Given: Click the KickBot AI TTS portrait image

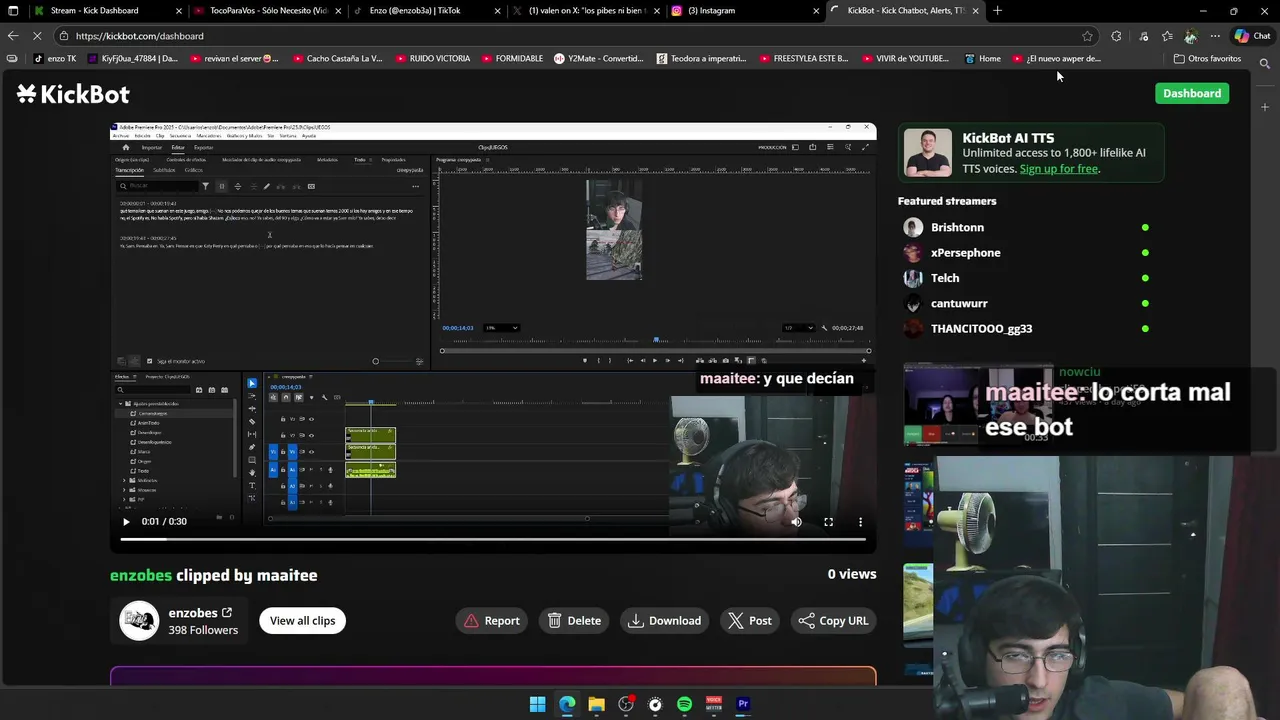Looking at the screenshot, I should [x=928, y=153].
